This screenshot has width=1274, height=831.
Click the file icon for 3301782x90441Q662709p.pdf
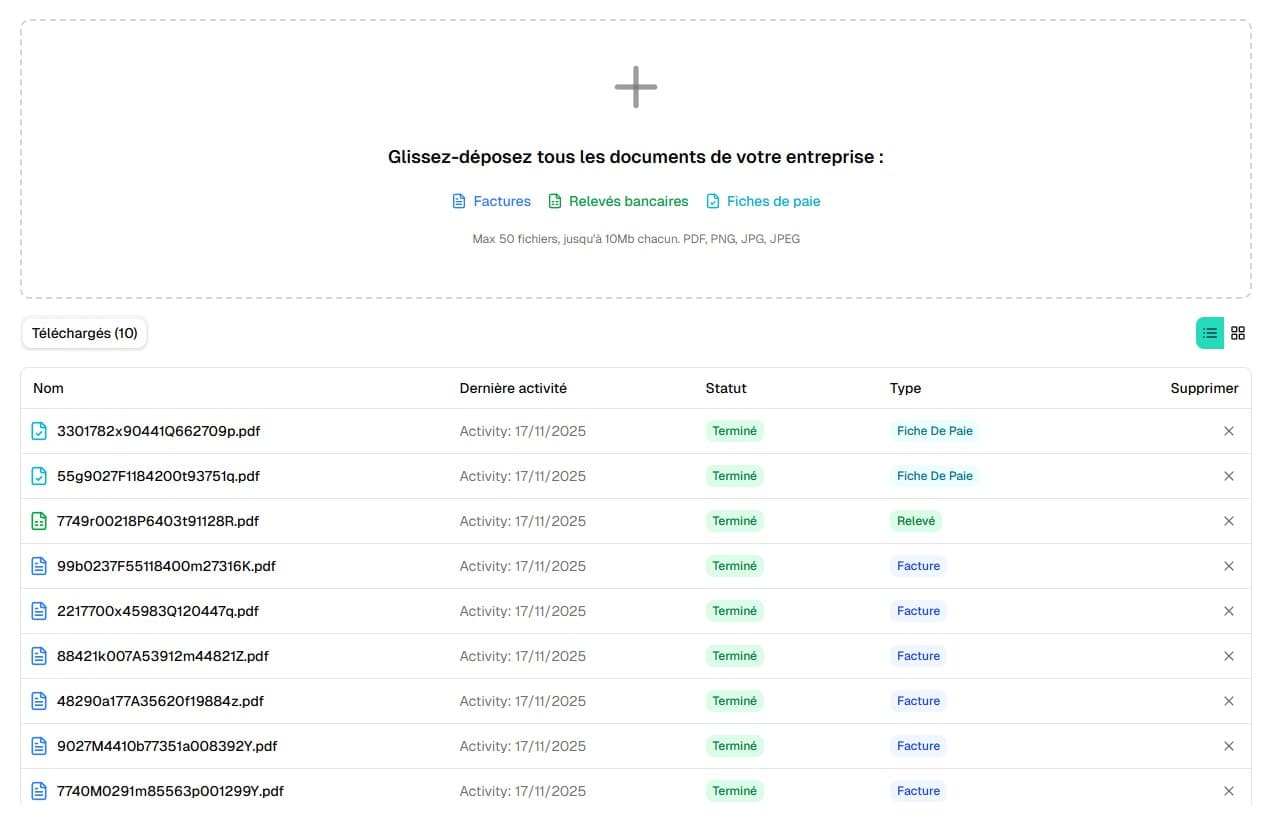pos(38,431)
